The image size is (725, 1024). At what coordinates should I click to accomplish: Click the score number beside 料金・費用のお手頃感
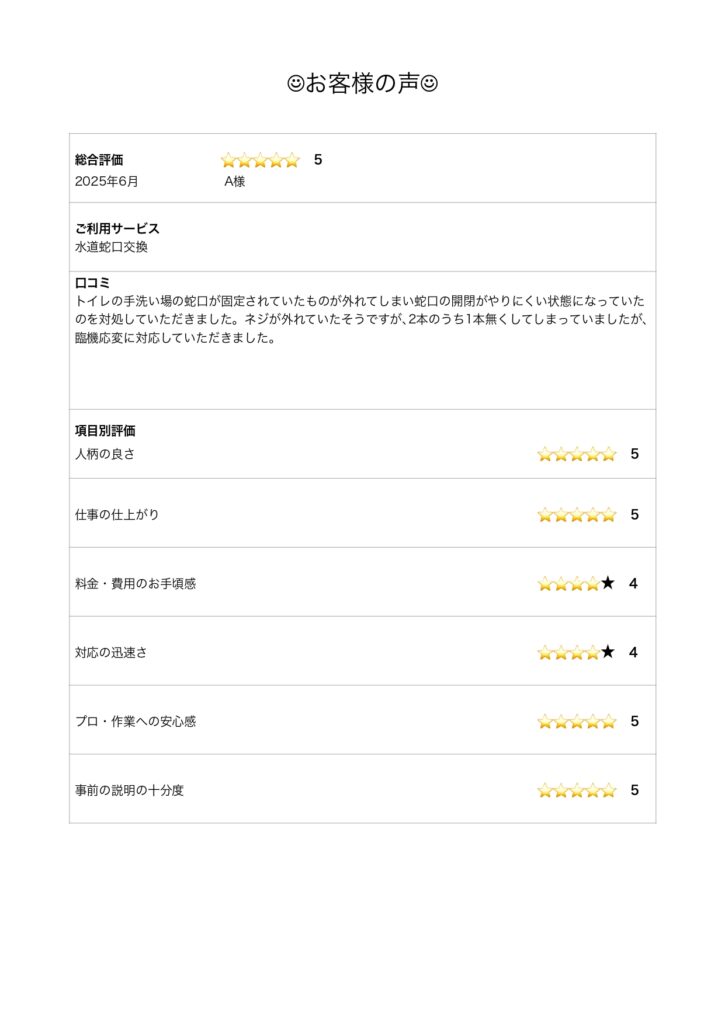click(634, 583)
